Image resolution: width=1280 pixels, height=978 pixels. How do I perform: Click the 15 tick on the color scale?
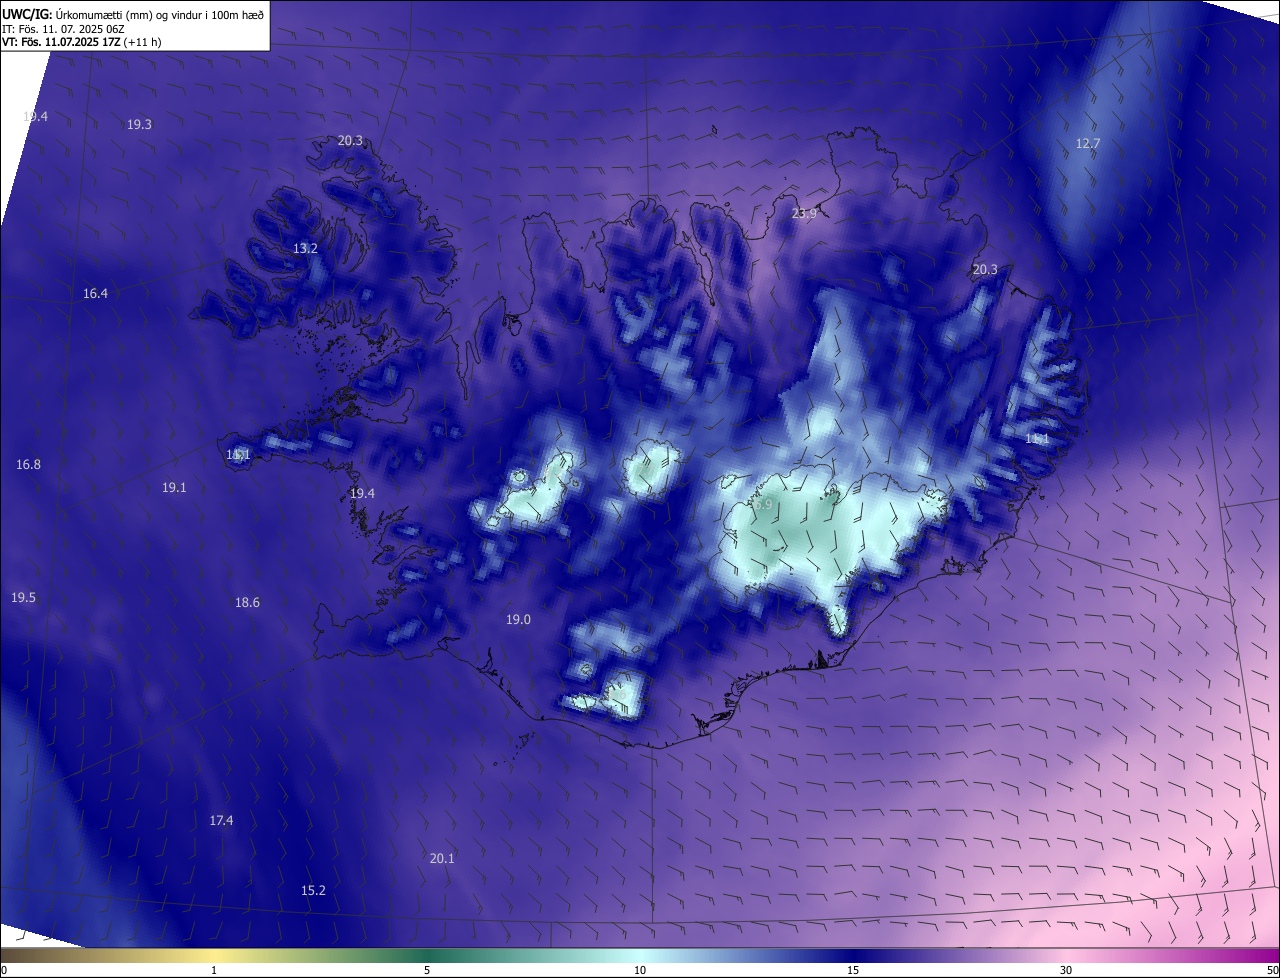coord(853,970)
